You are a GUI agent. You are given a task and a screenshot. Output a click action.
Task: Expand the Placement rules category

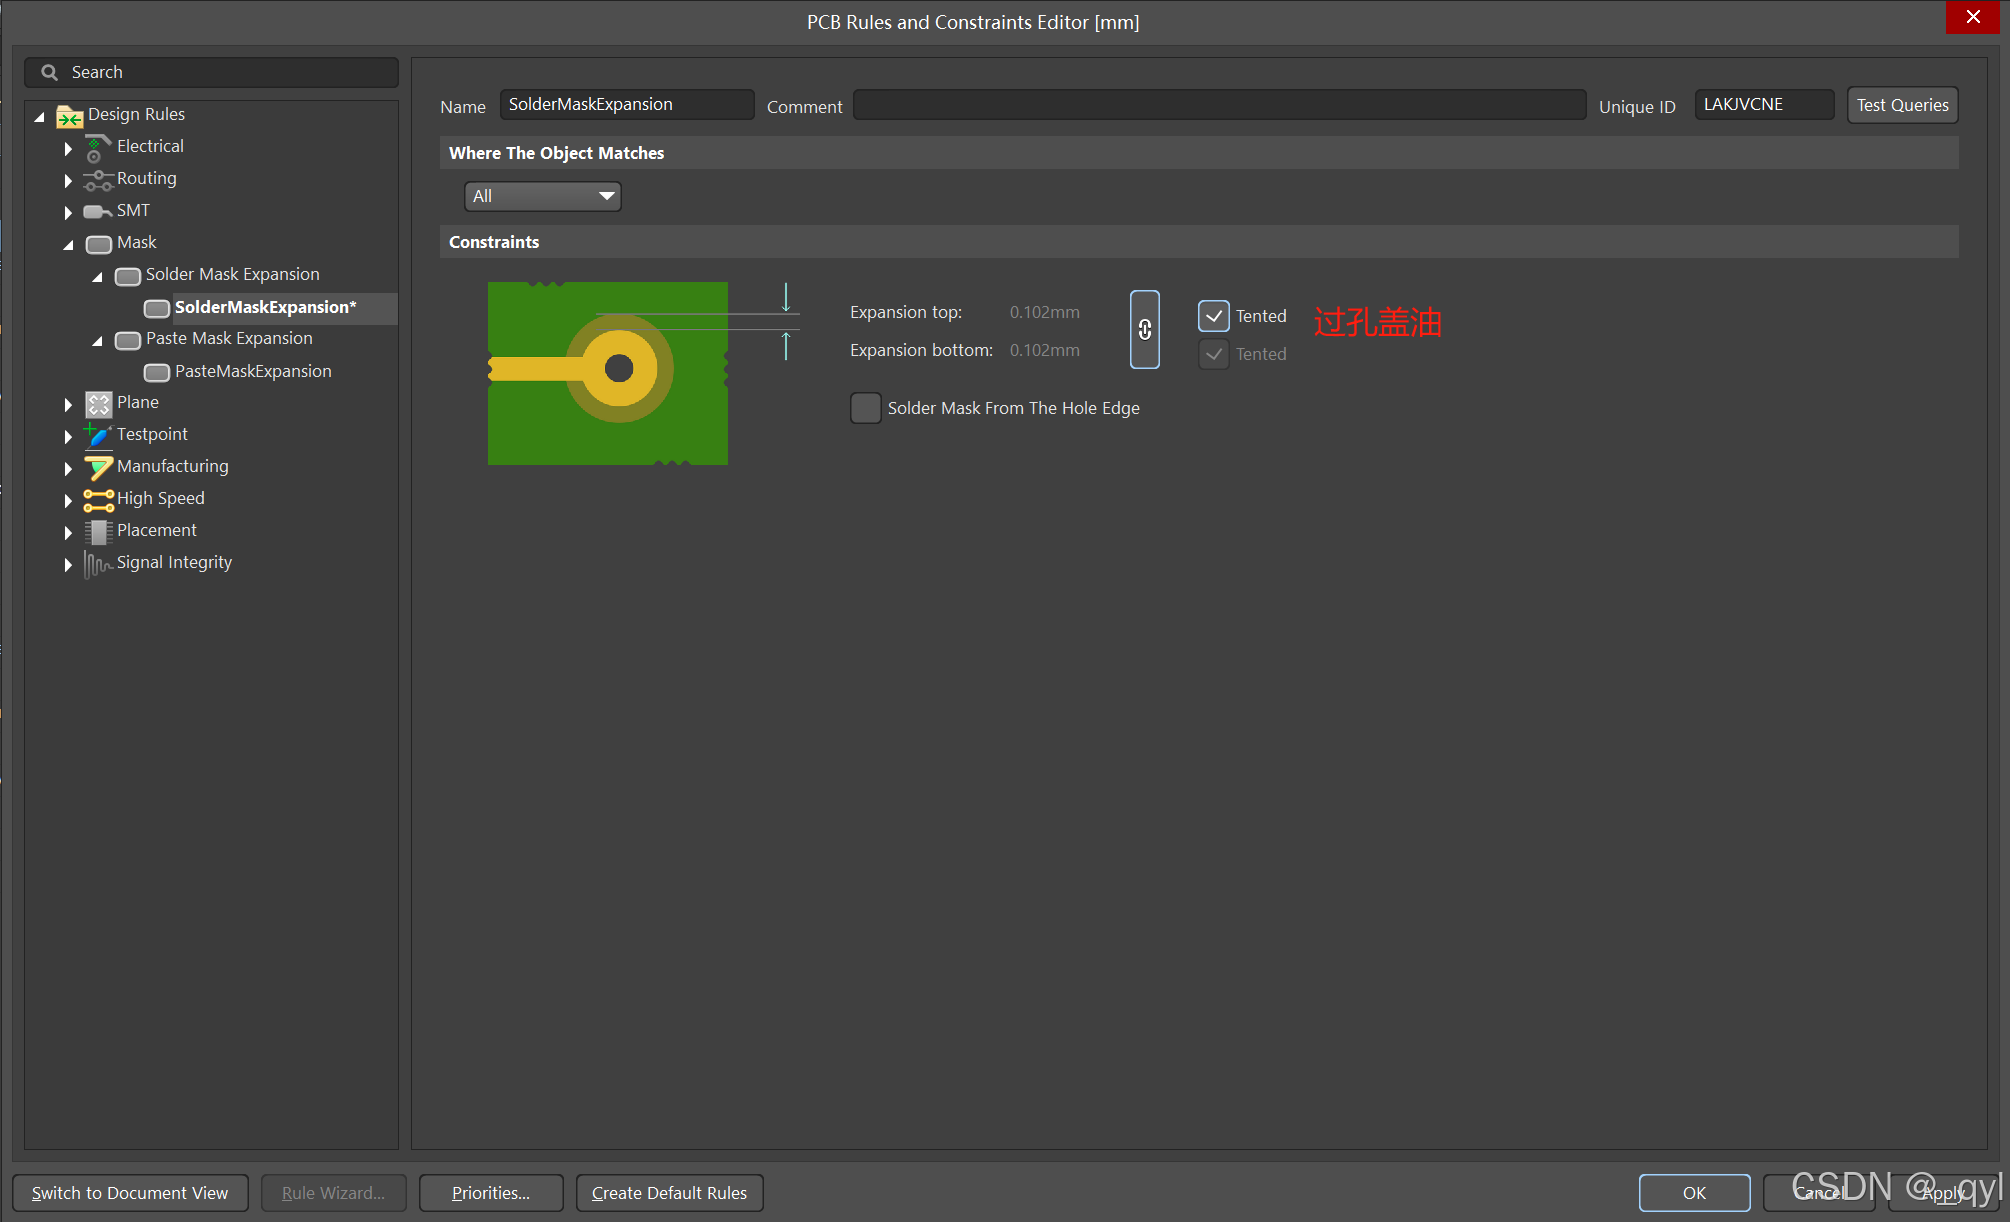pos(68,532)
